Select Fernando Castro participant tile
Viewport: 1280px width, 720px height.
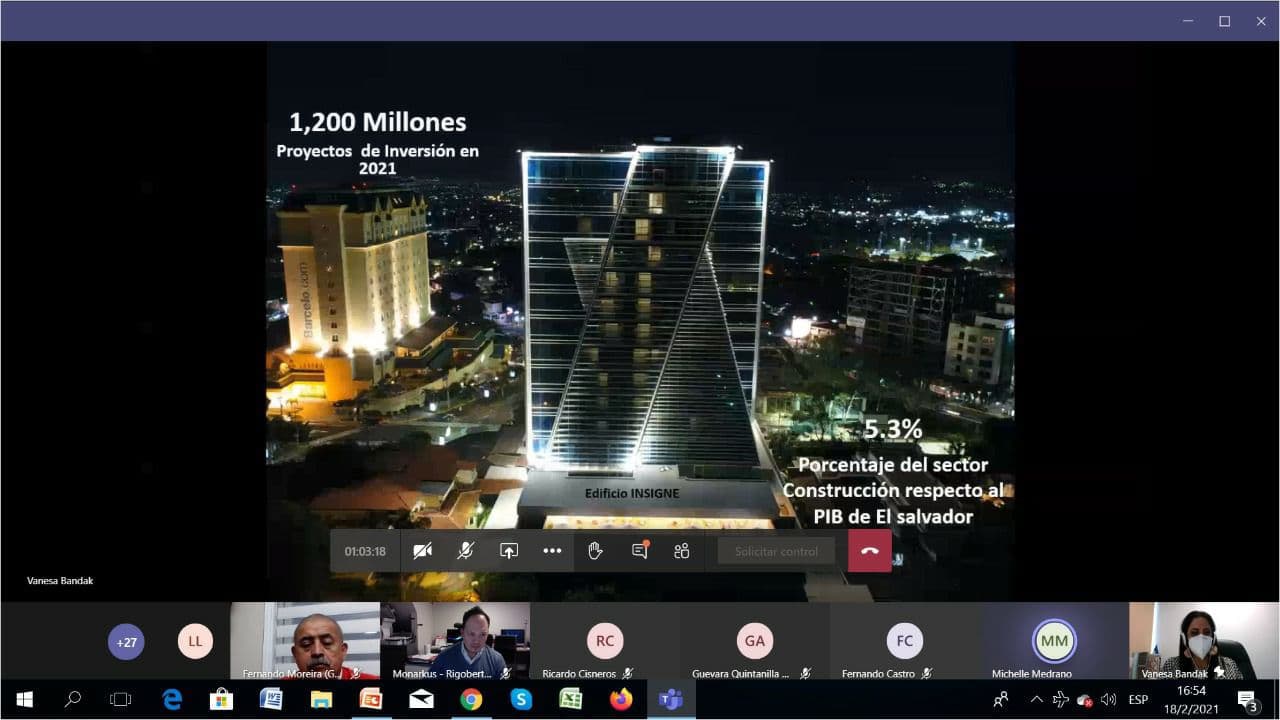pyautogui.click(x=905, y=641)
